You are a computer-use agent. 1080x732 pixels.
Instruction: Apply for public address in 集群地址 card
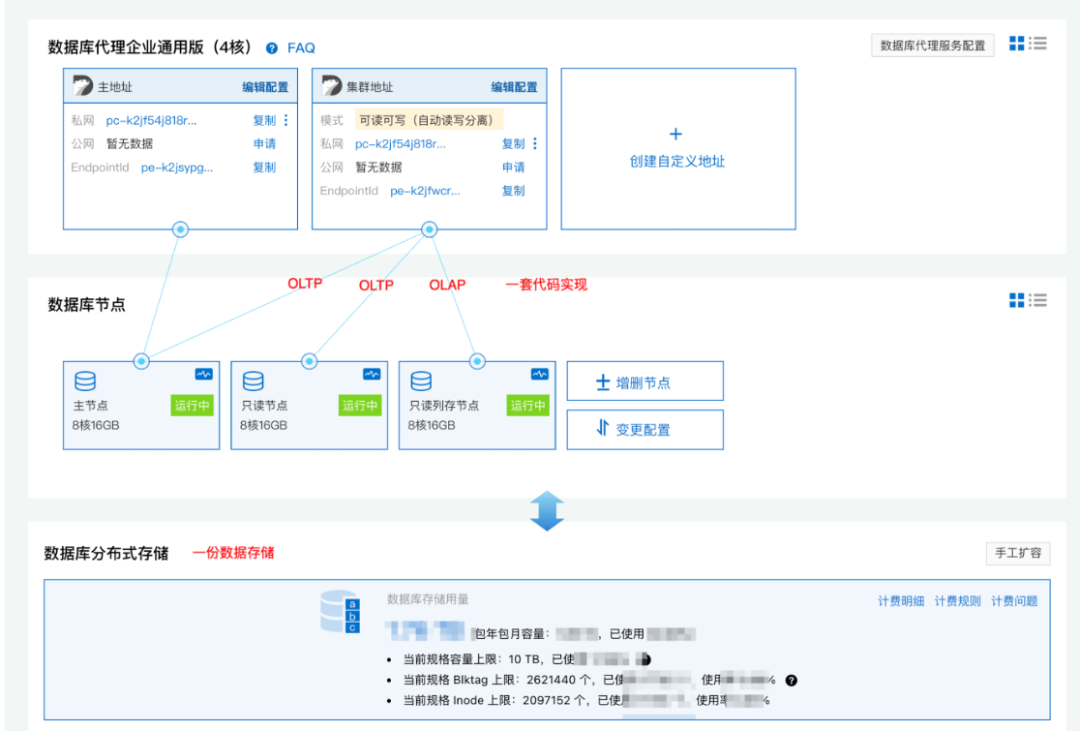pyautogui.click(x=513, y=167)
